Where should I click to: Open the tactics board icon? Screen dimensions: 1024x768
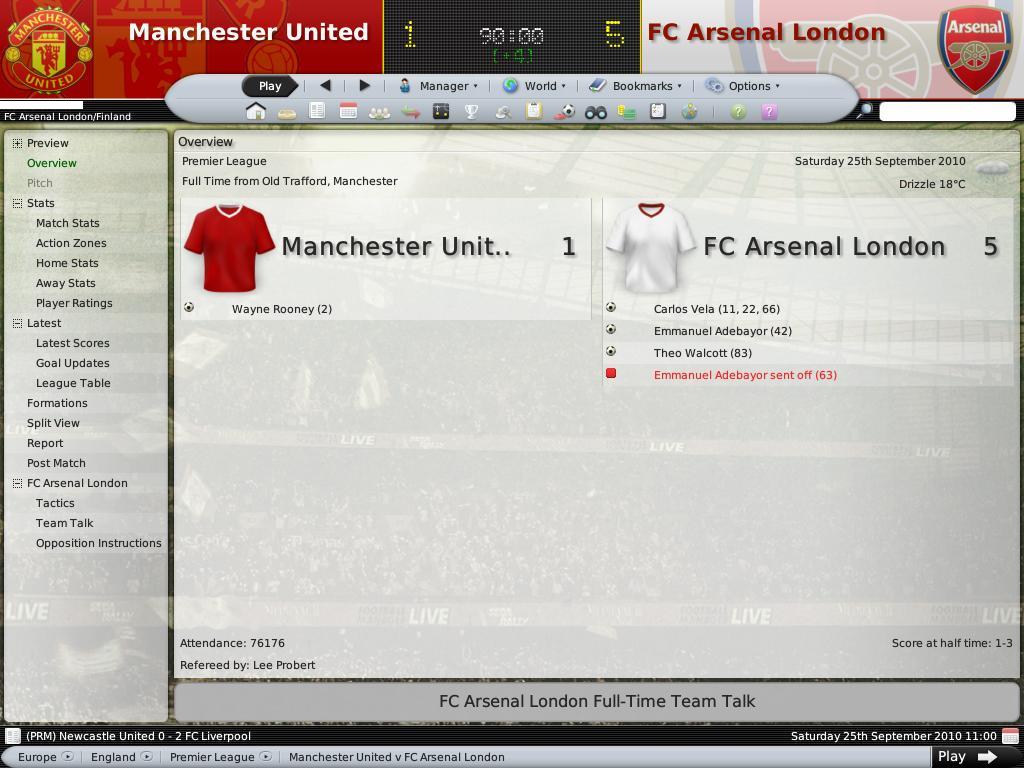441,112
